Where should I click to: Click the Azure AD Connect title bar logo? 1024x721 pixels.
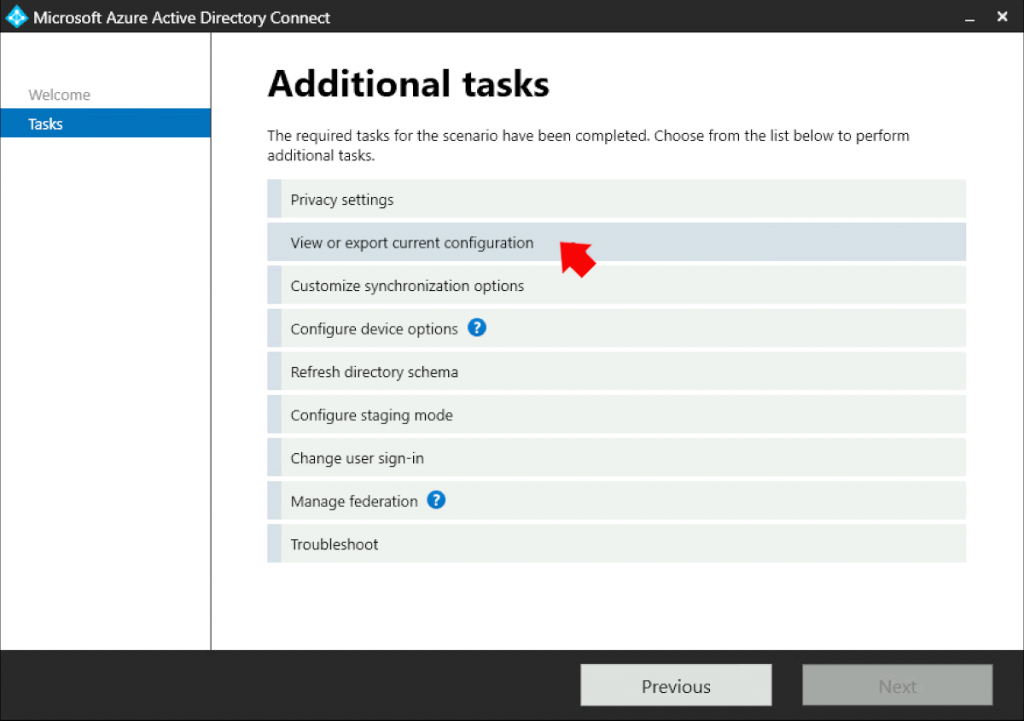point(15,16)
